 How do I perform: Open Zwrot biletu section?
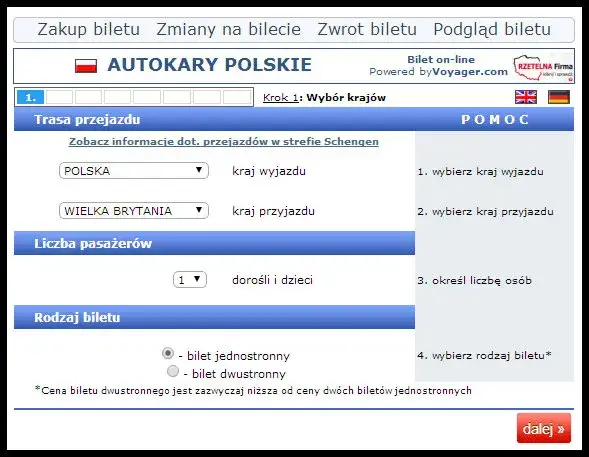tap(367, 29)
